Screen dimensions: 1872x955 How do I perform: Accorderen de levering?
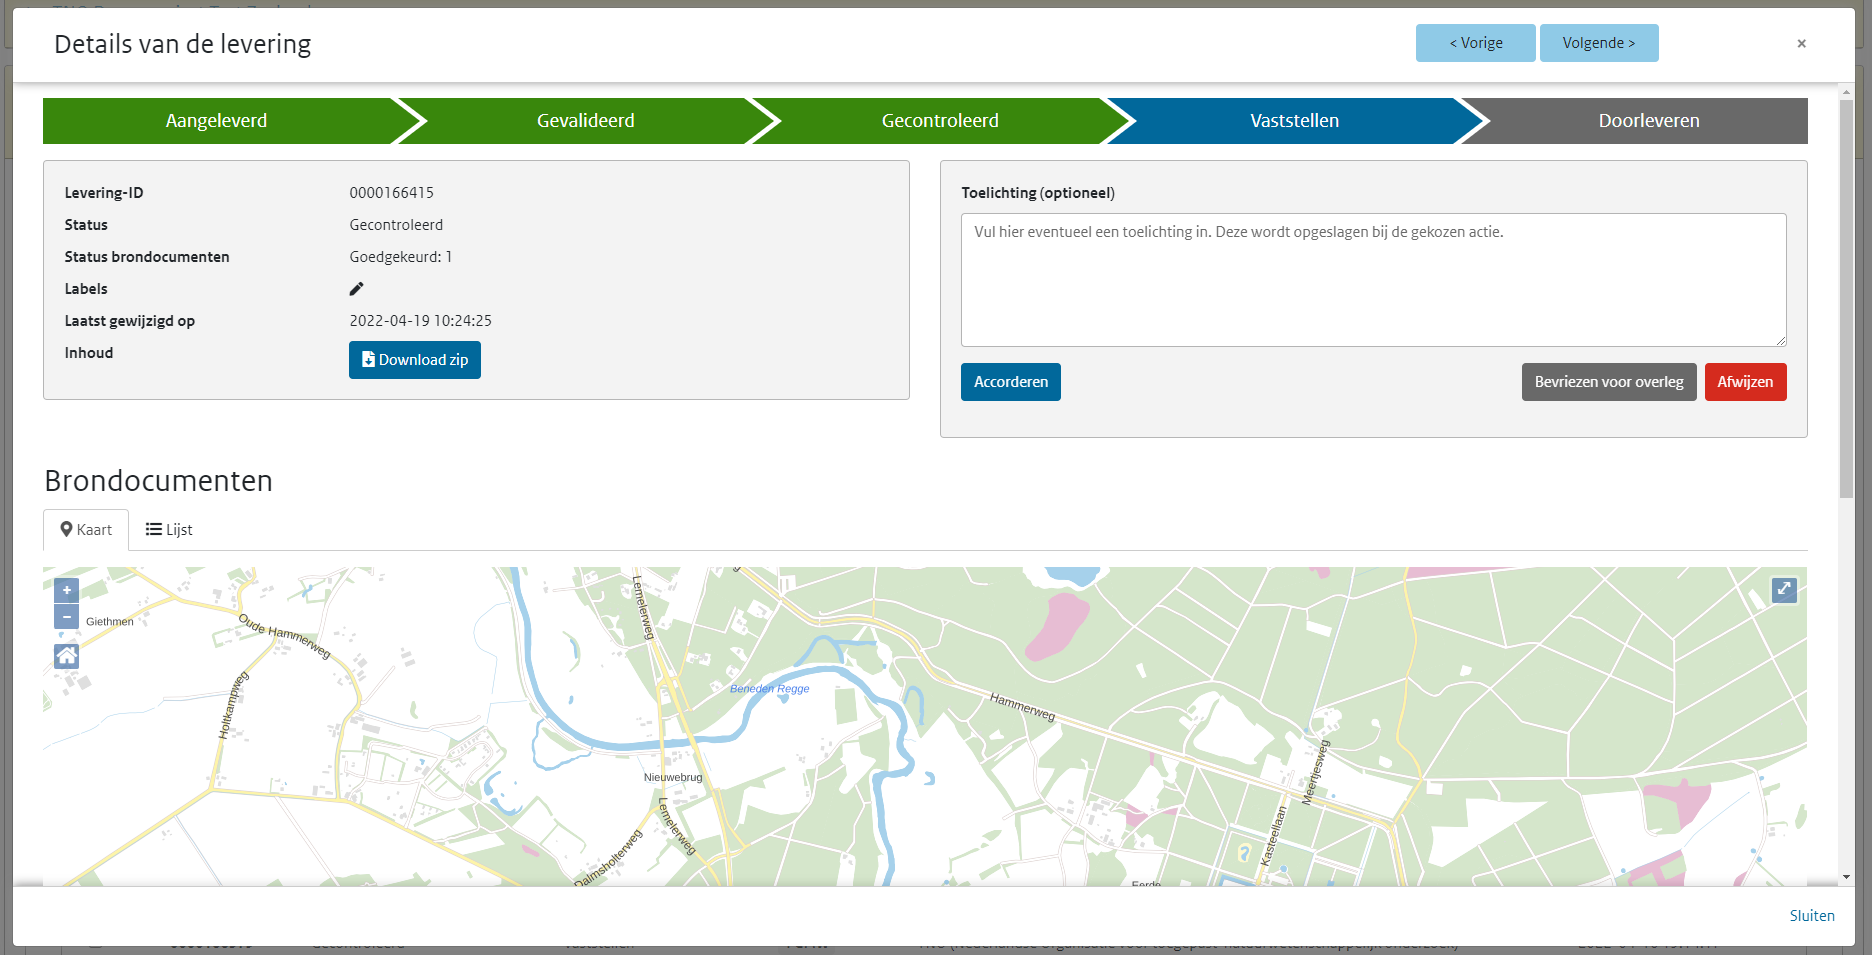tap(1010, 382)
